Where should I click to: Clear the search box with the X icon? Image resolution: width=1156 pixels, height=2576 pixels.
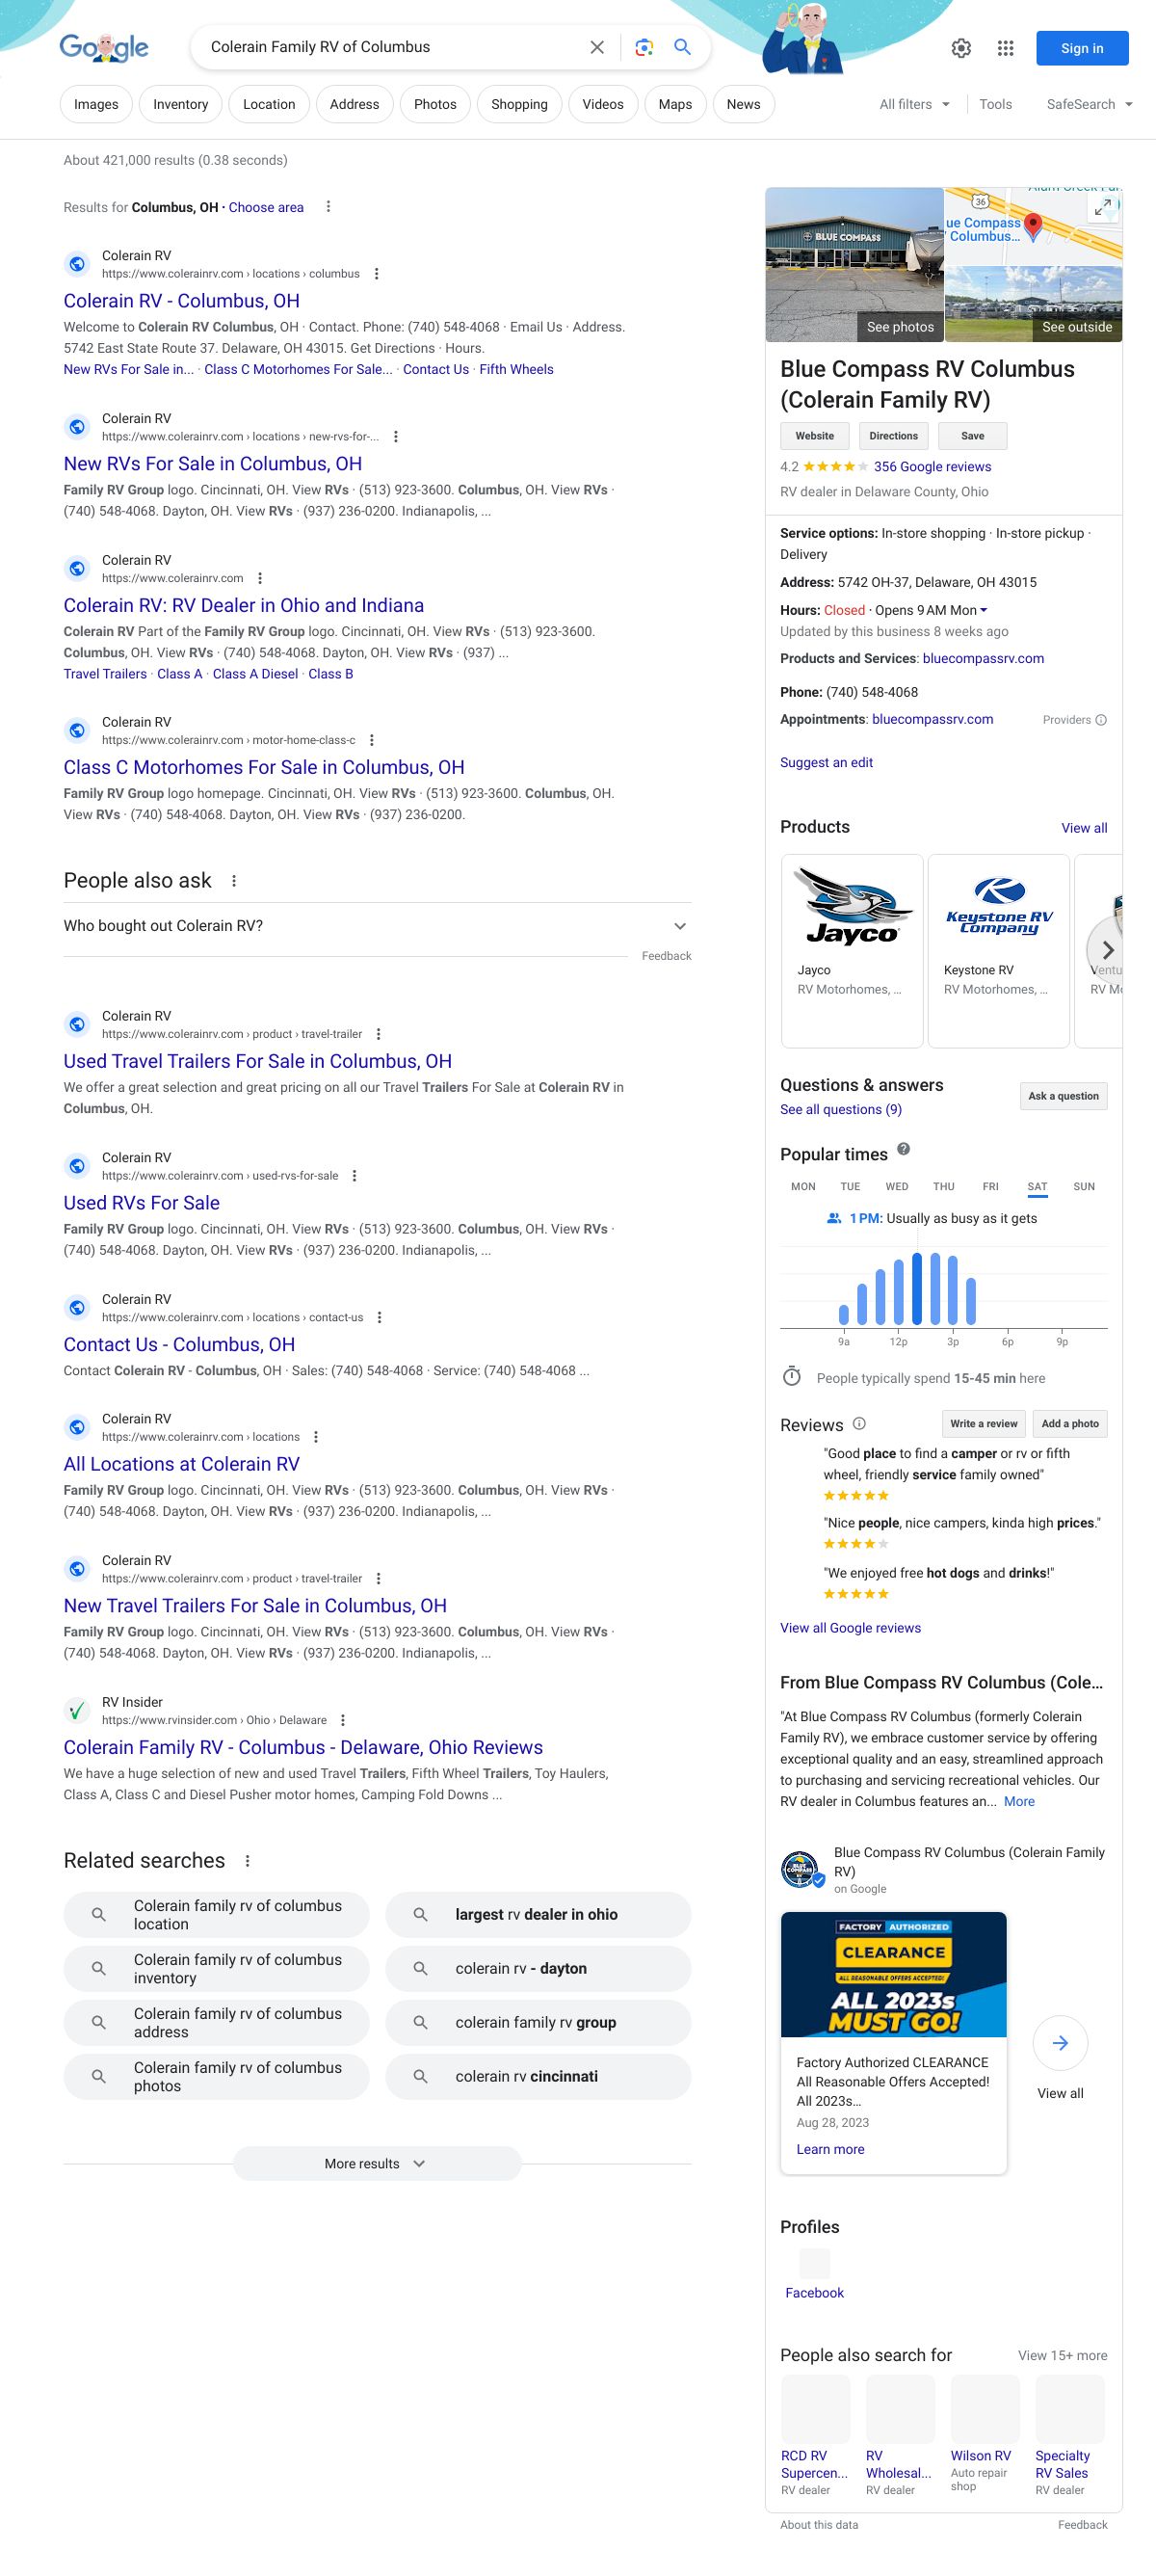pyautogui.click(x=597, y=47)
